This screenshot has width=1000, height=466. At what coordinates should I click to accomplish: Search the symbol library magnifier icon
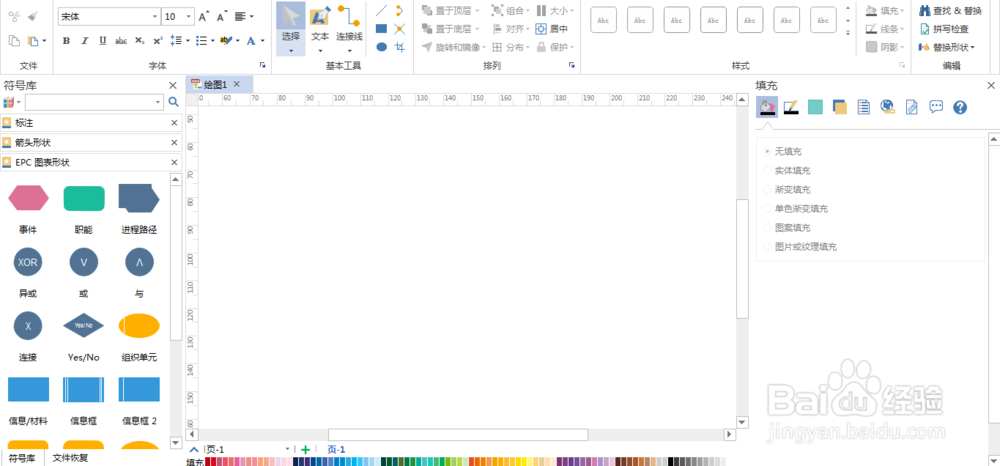[x=173, y=102]
